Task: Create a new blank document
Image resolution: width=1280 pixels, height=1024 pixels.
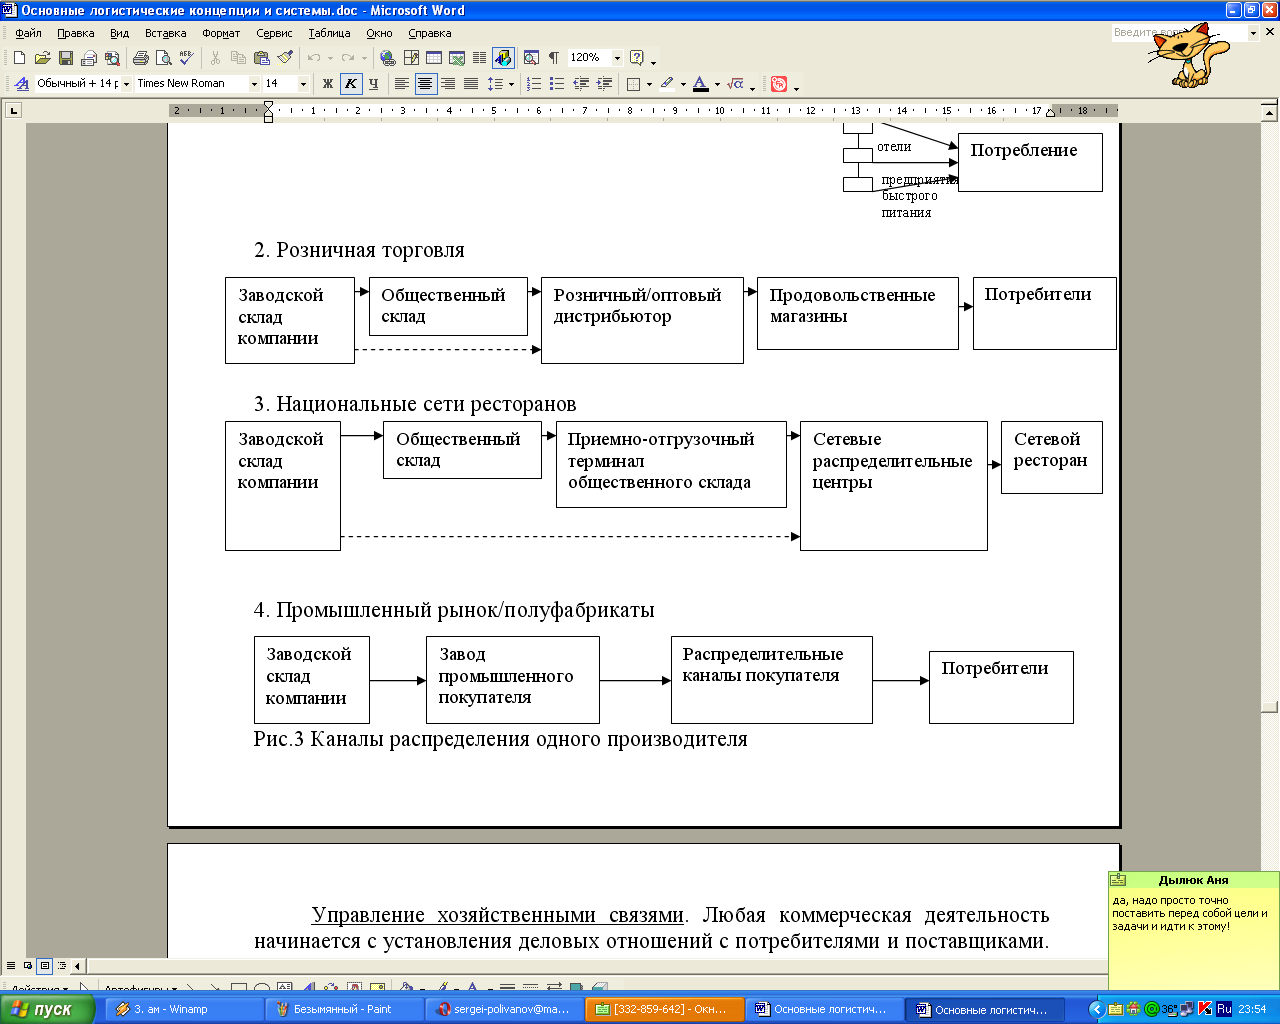Action: pyautogui.click(x=19, y=58)
